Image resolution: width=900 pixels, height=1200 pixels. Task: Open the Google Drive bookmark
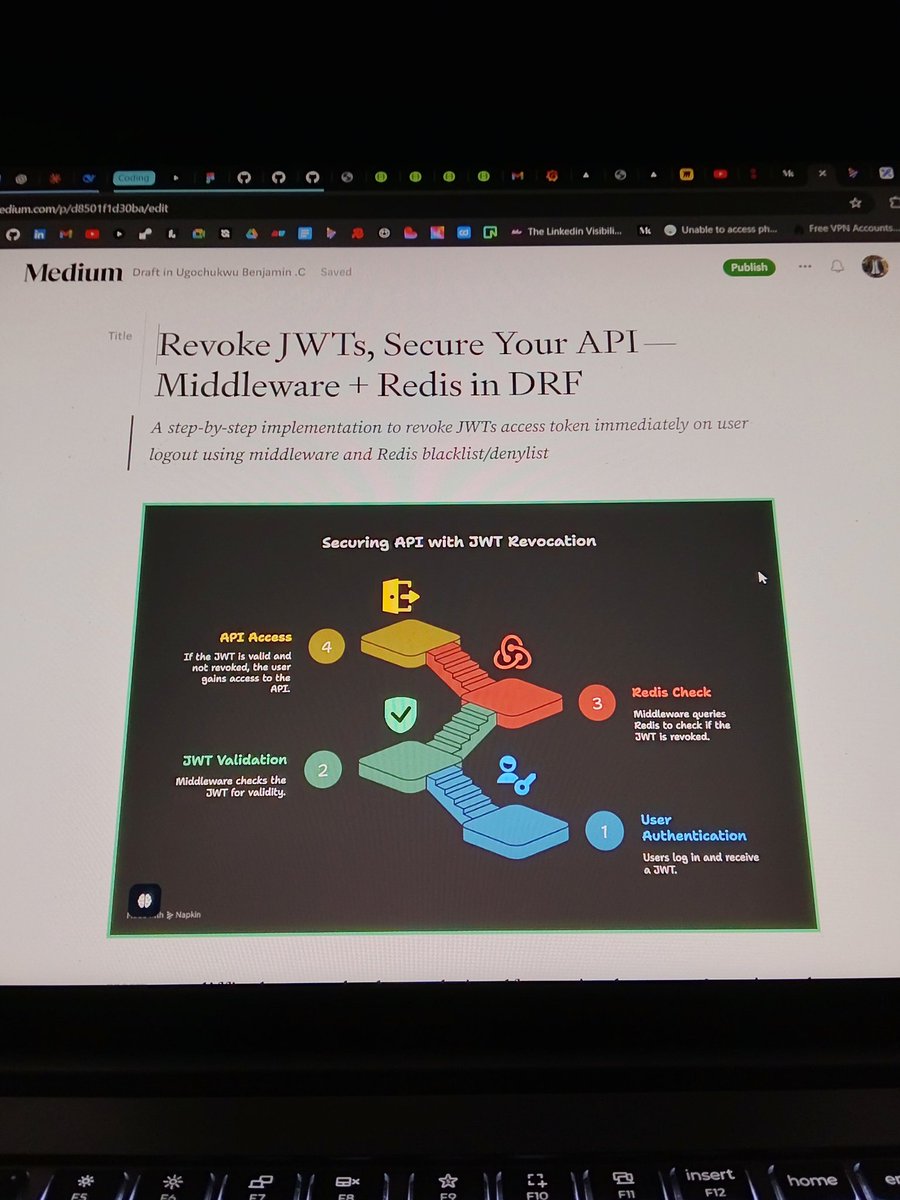pos(251,234)
